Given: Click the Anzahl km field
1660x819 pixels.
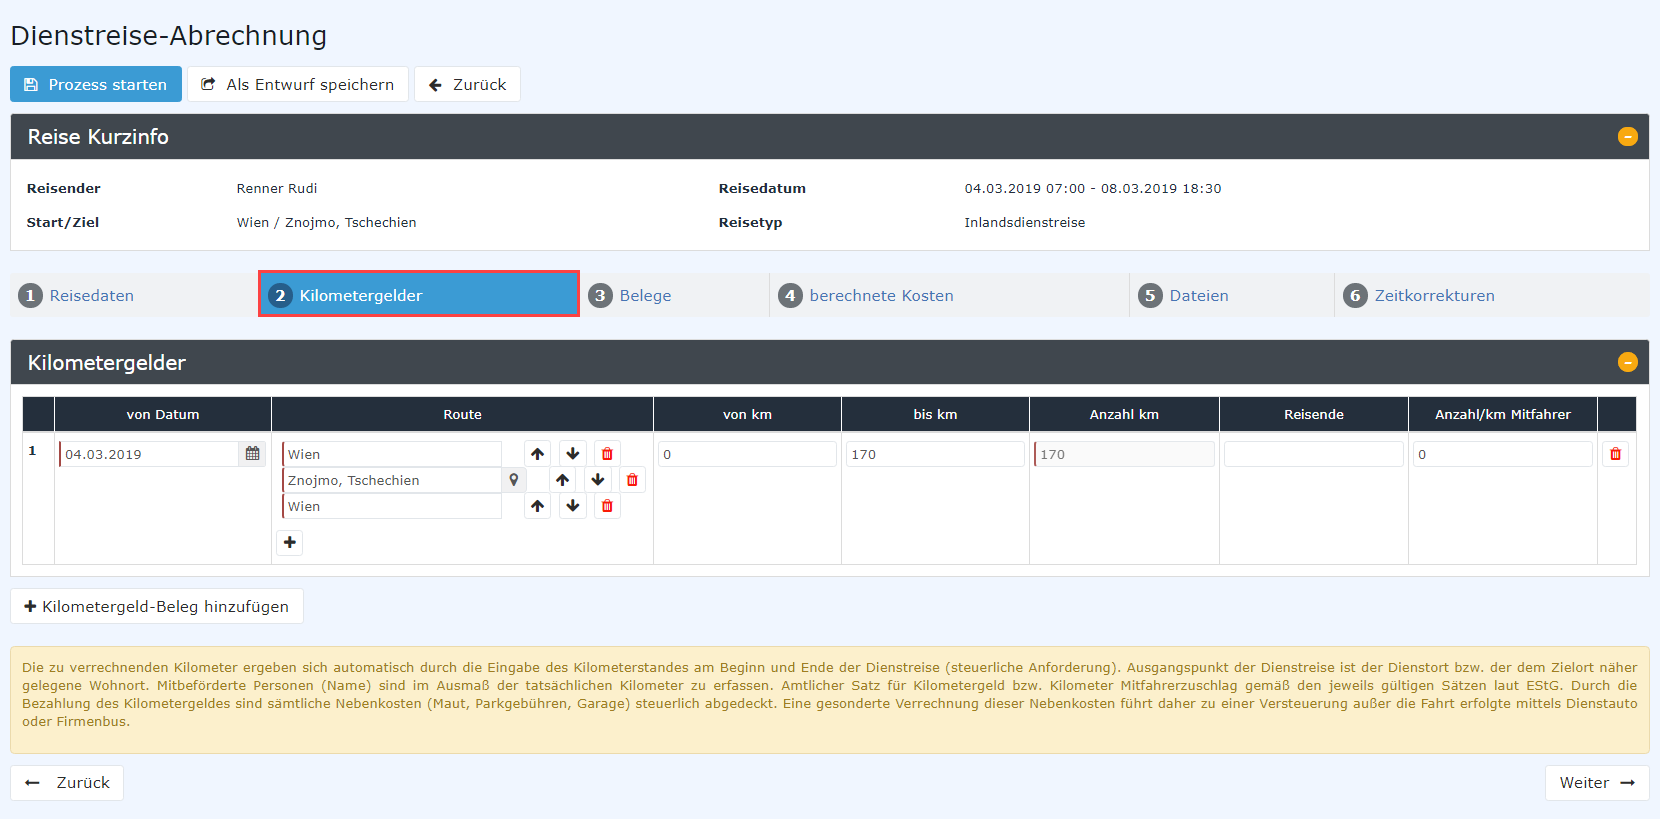Looking at the screenshot, I should pos(1124,454).
